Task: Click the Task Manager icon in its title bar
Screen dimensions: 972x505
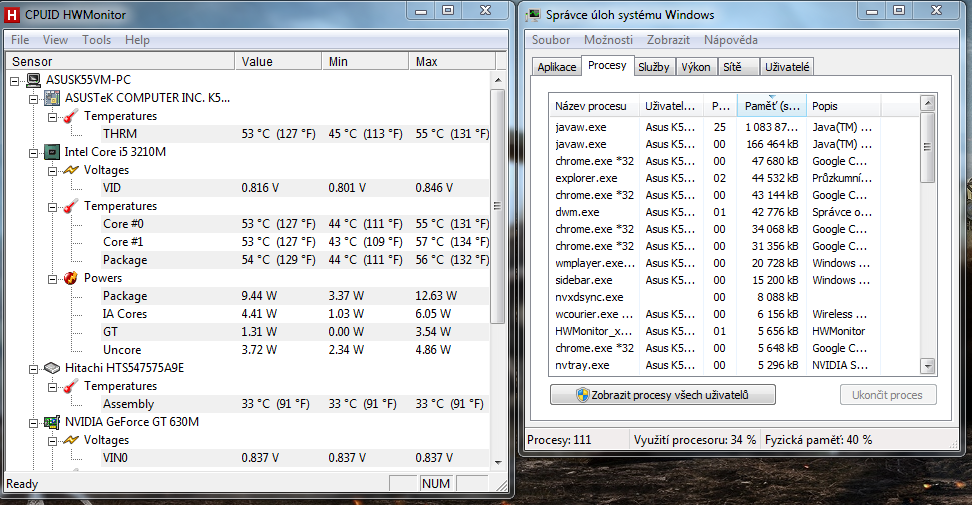Action: click(x=532, y=14)
